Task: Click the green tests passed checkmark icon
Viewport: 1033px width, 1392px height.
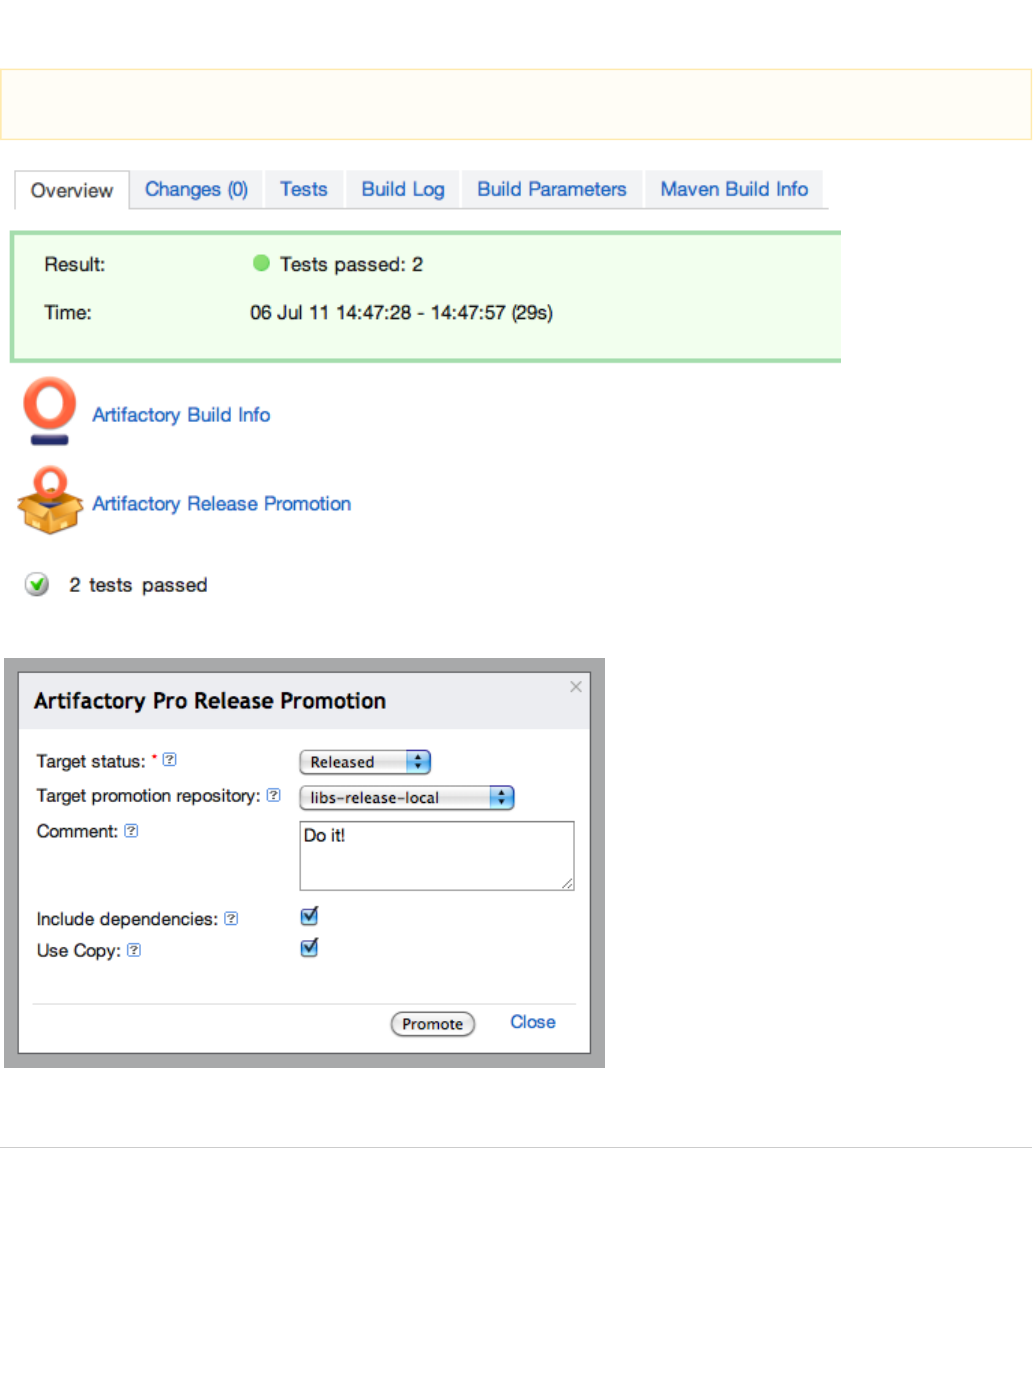Action: (37, 584)
